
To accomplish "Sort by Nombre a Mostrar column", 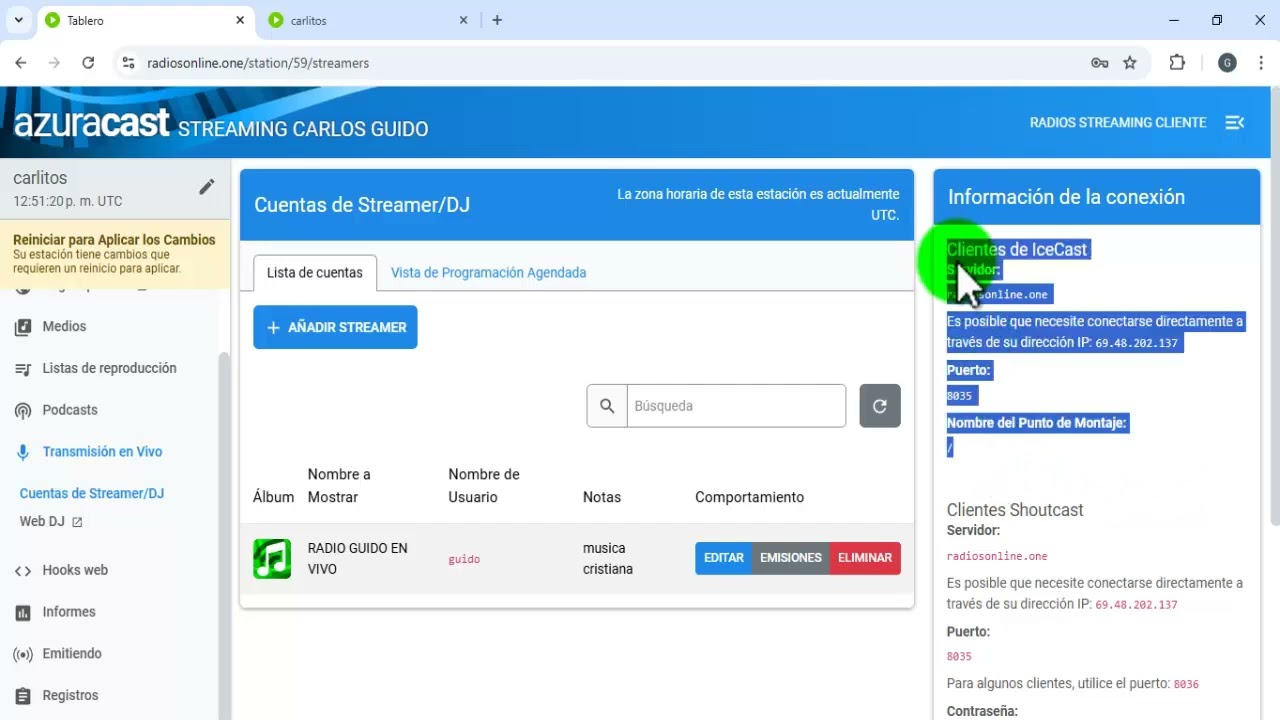I will pyautogui.click(x=339, y=485).
